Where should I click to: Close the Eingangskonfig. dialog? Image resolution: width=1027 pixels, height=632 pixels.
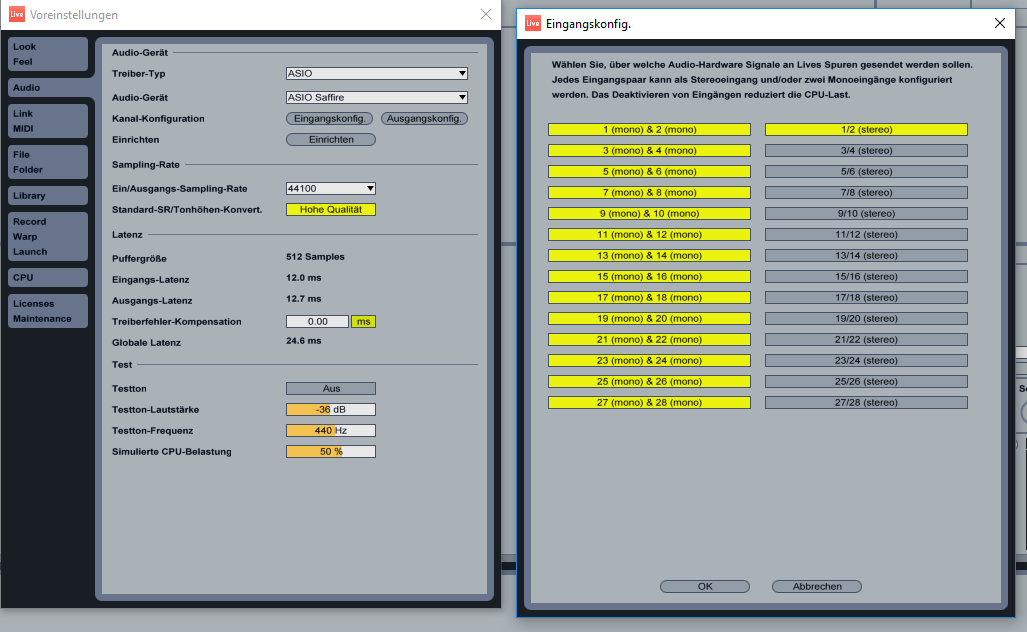click(x=999, y=24)
